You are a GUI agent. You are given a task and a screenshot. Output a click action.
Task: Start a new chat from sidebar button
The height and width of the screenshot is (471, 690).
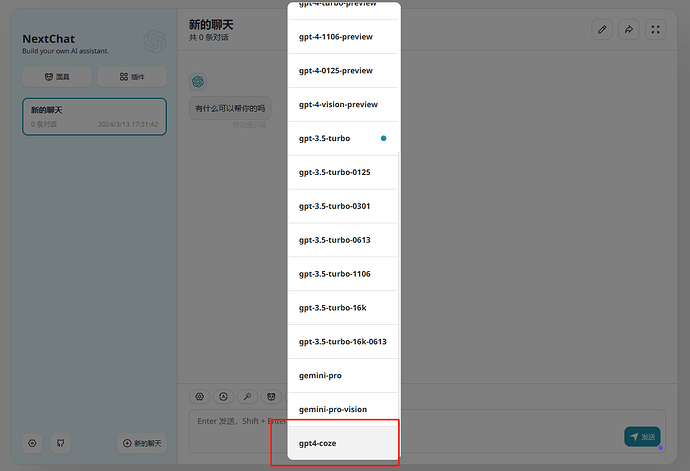tap(142, 443)
